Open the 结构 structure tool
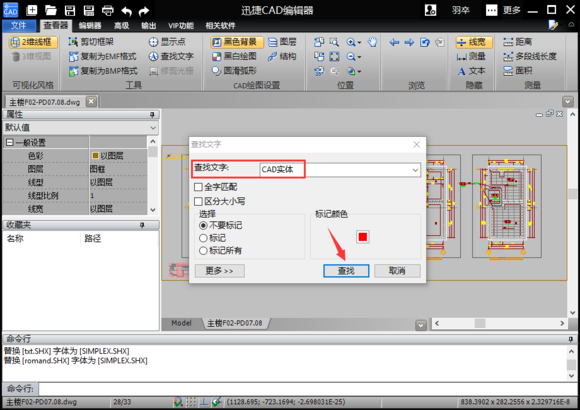 tap(282, 56)
